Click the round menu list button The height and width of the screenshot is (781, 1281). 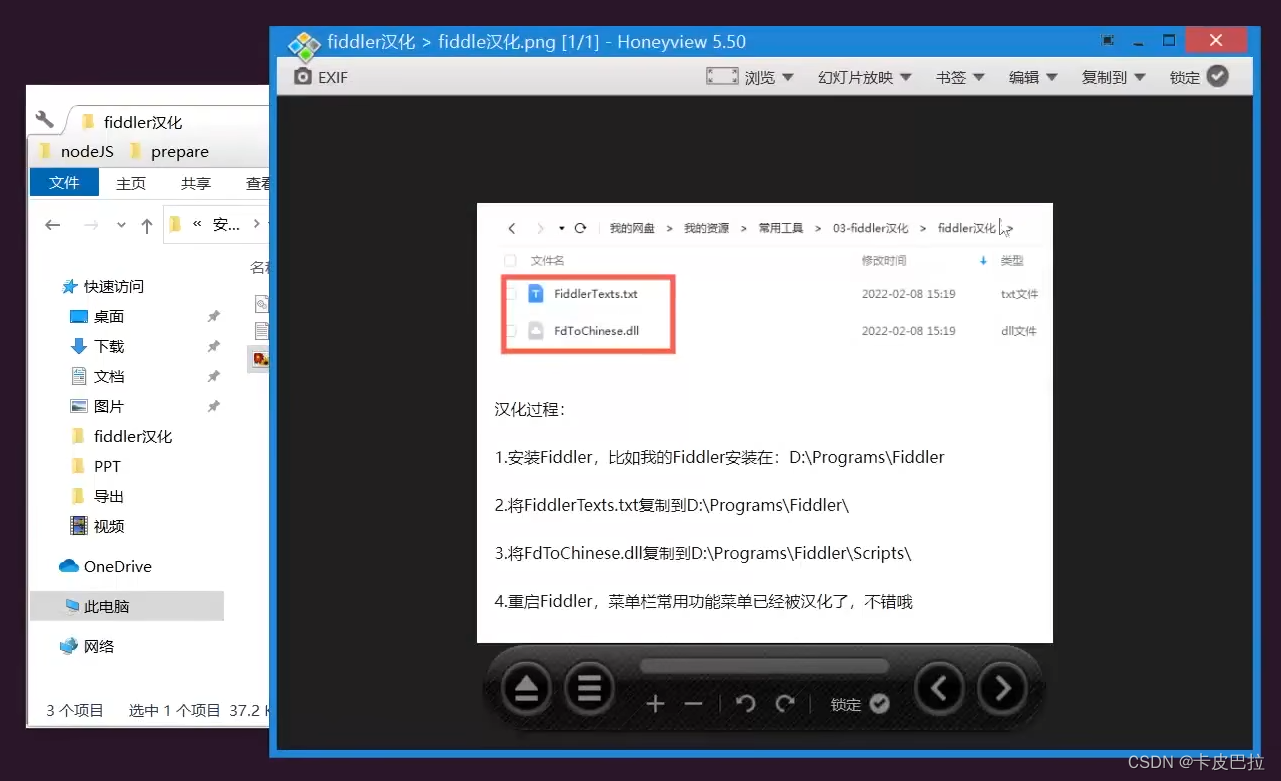pos(589,688)
